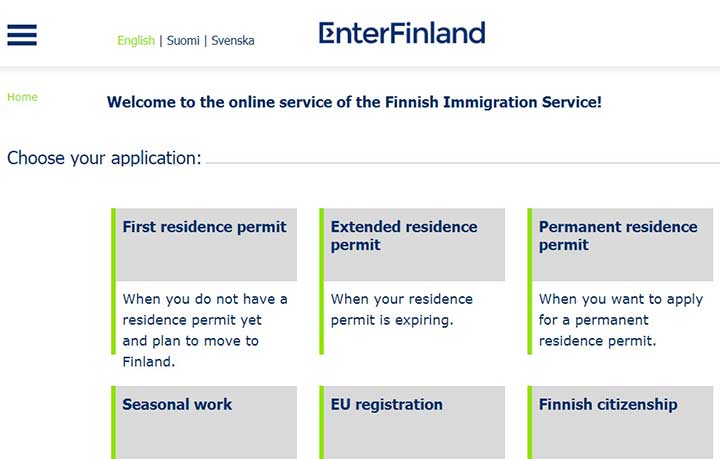Image resolution: width=720 pixels, height=459 pixels.
Task: Click the green bar beside First residence permit
Action: [113, 281]
